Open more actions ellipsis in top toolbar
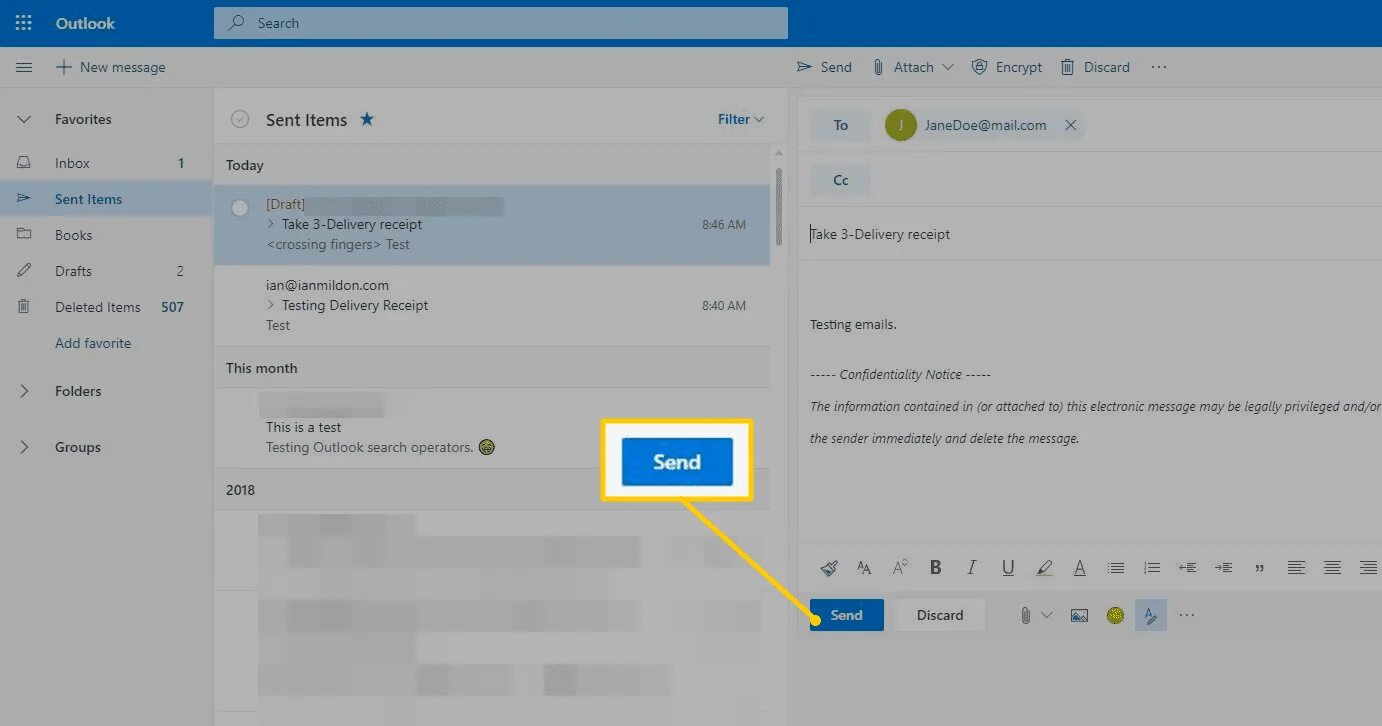This screenshot has width=1382, height=726. (1159, 67)
